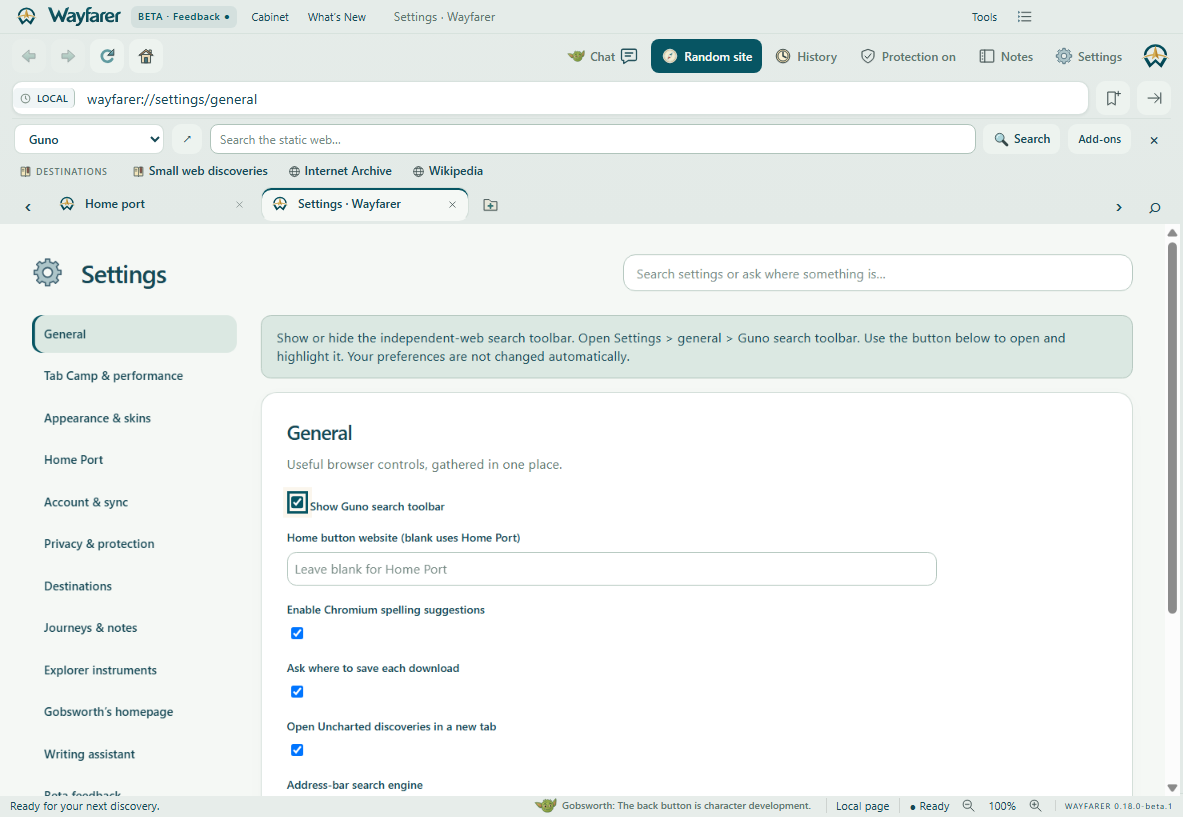Click the Settings gear in the toolbar

(1089, 57)
